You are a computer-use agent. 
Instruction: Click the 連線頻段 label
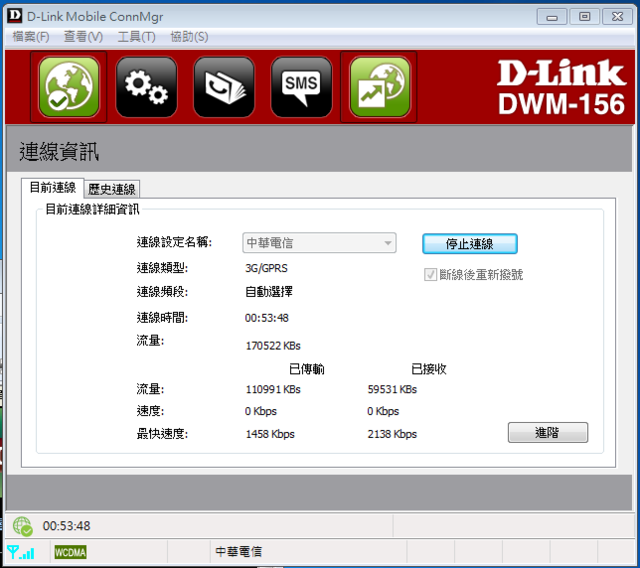coord(162,292)
